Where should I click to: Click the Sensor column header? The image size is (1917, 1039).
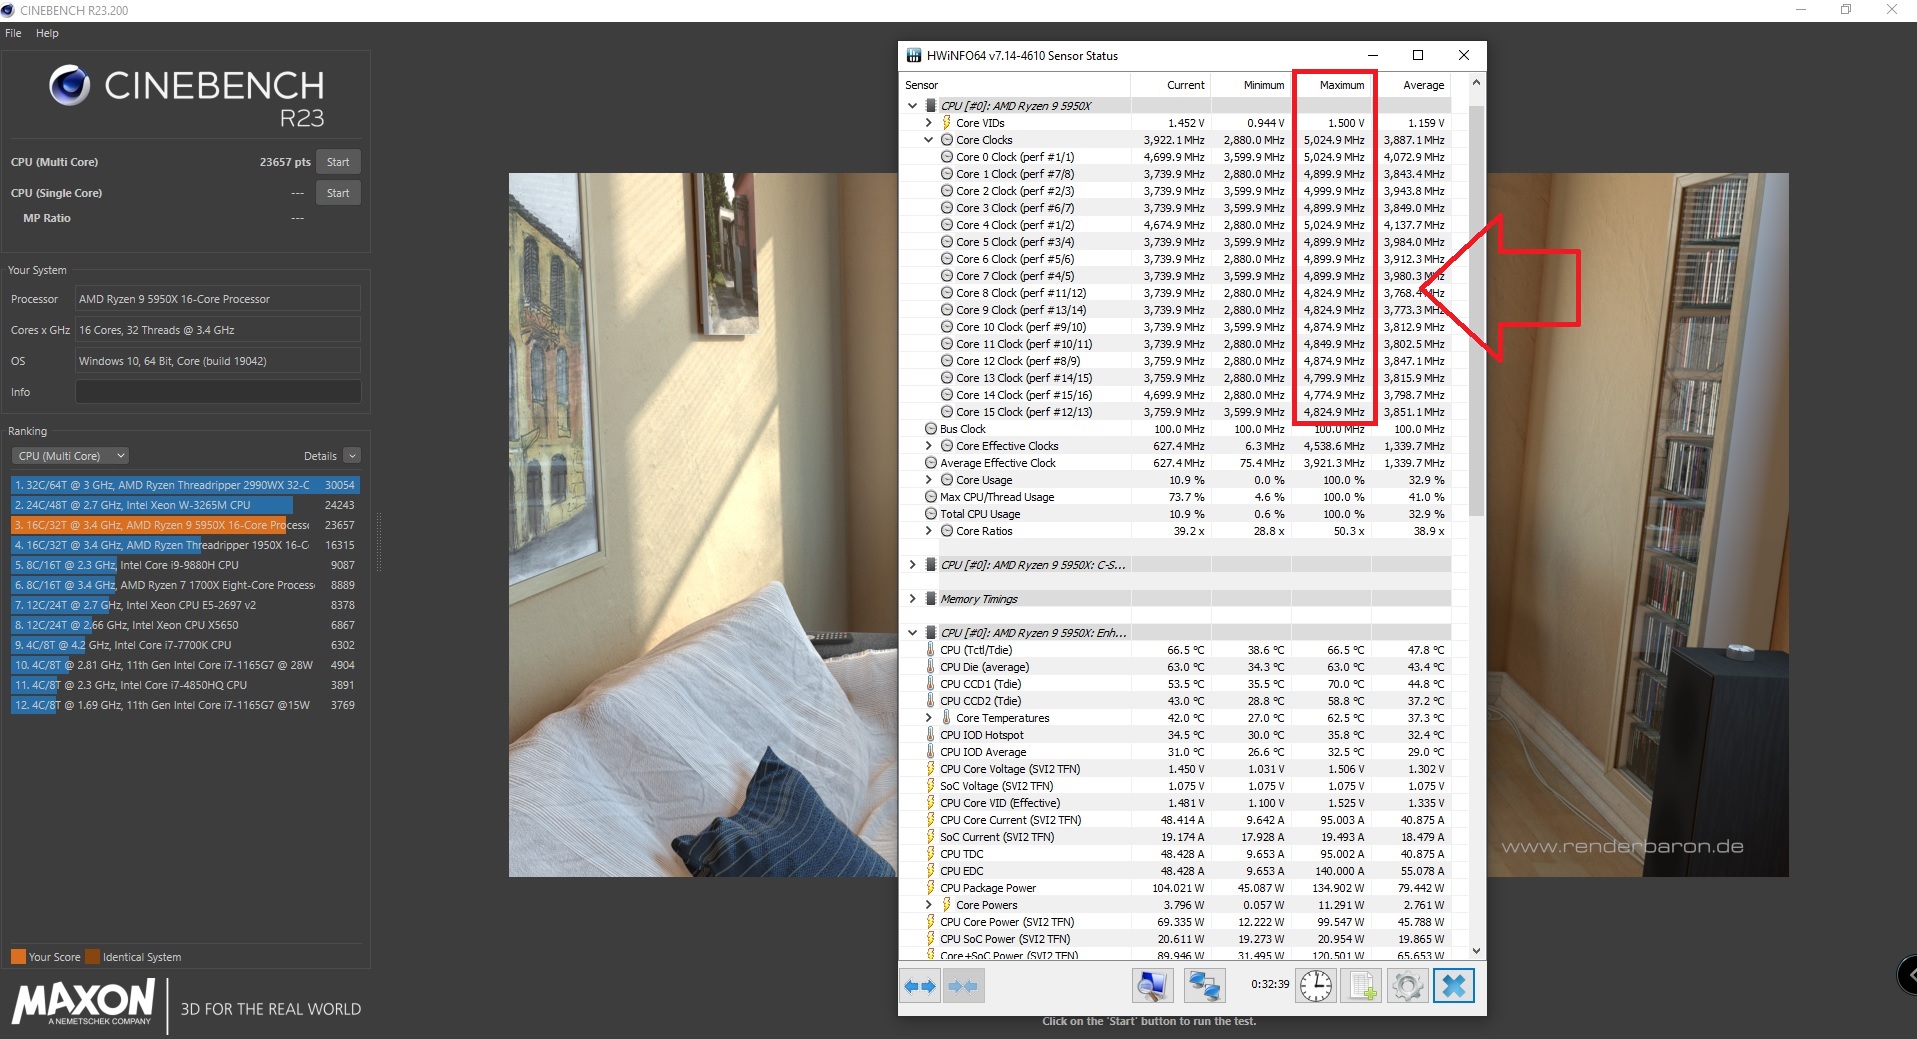pyautogui.click(x=1016, y=85)
